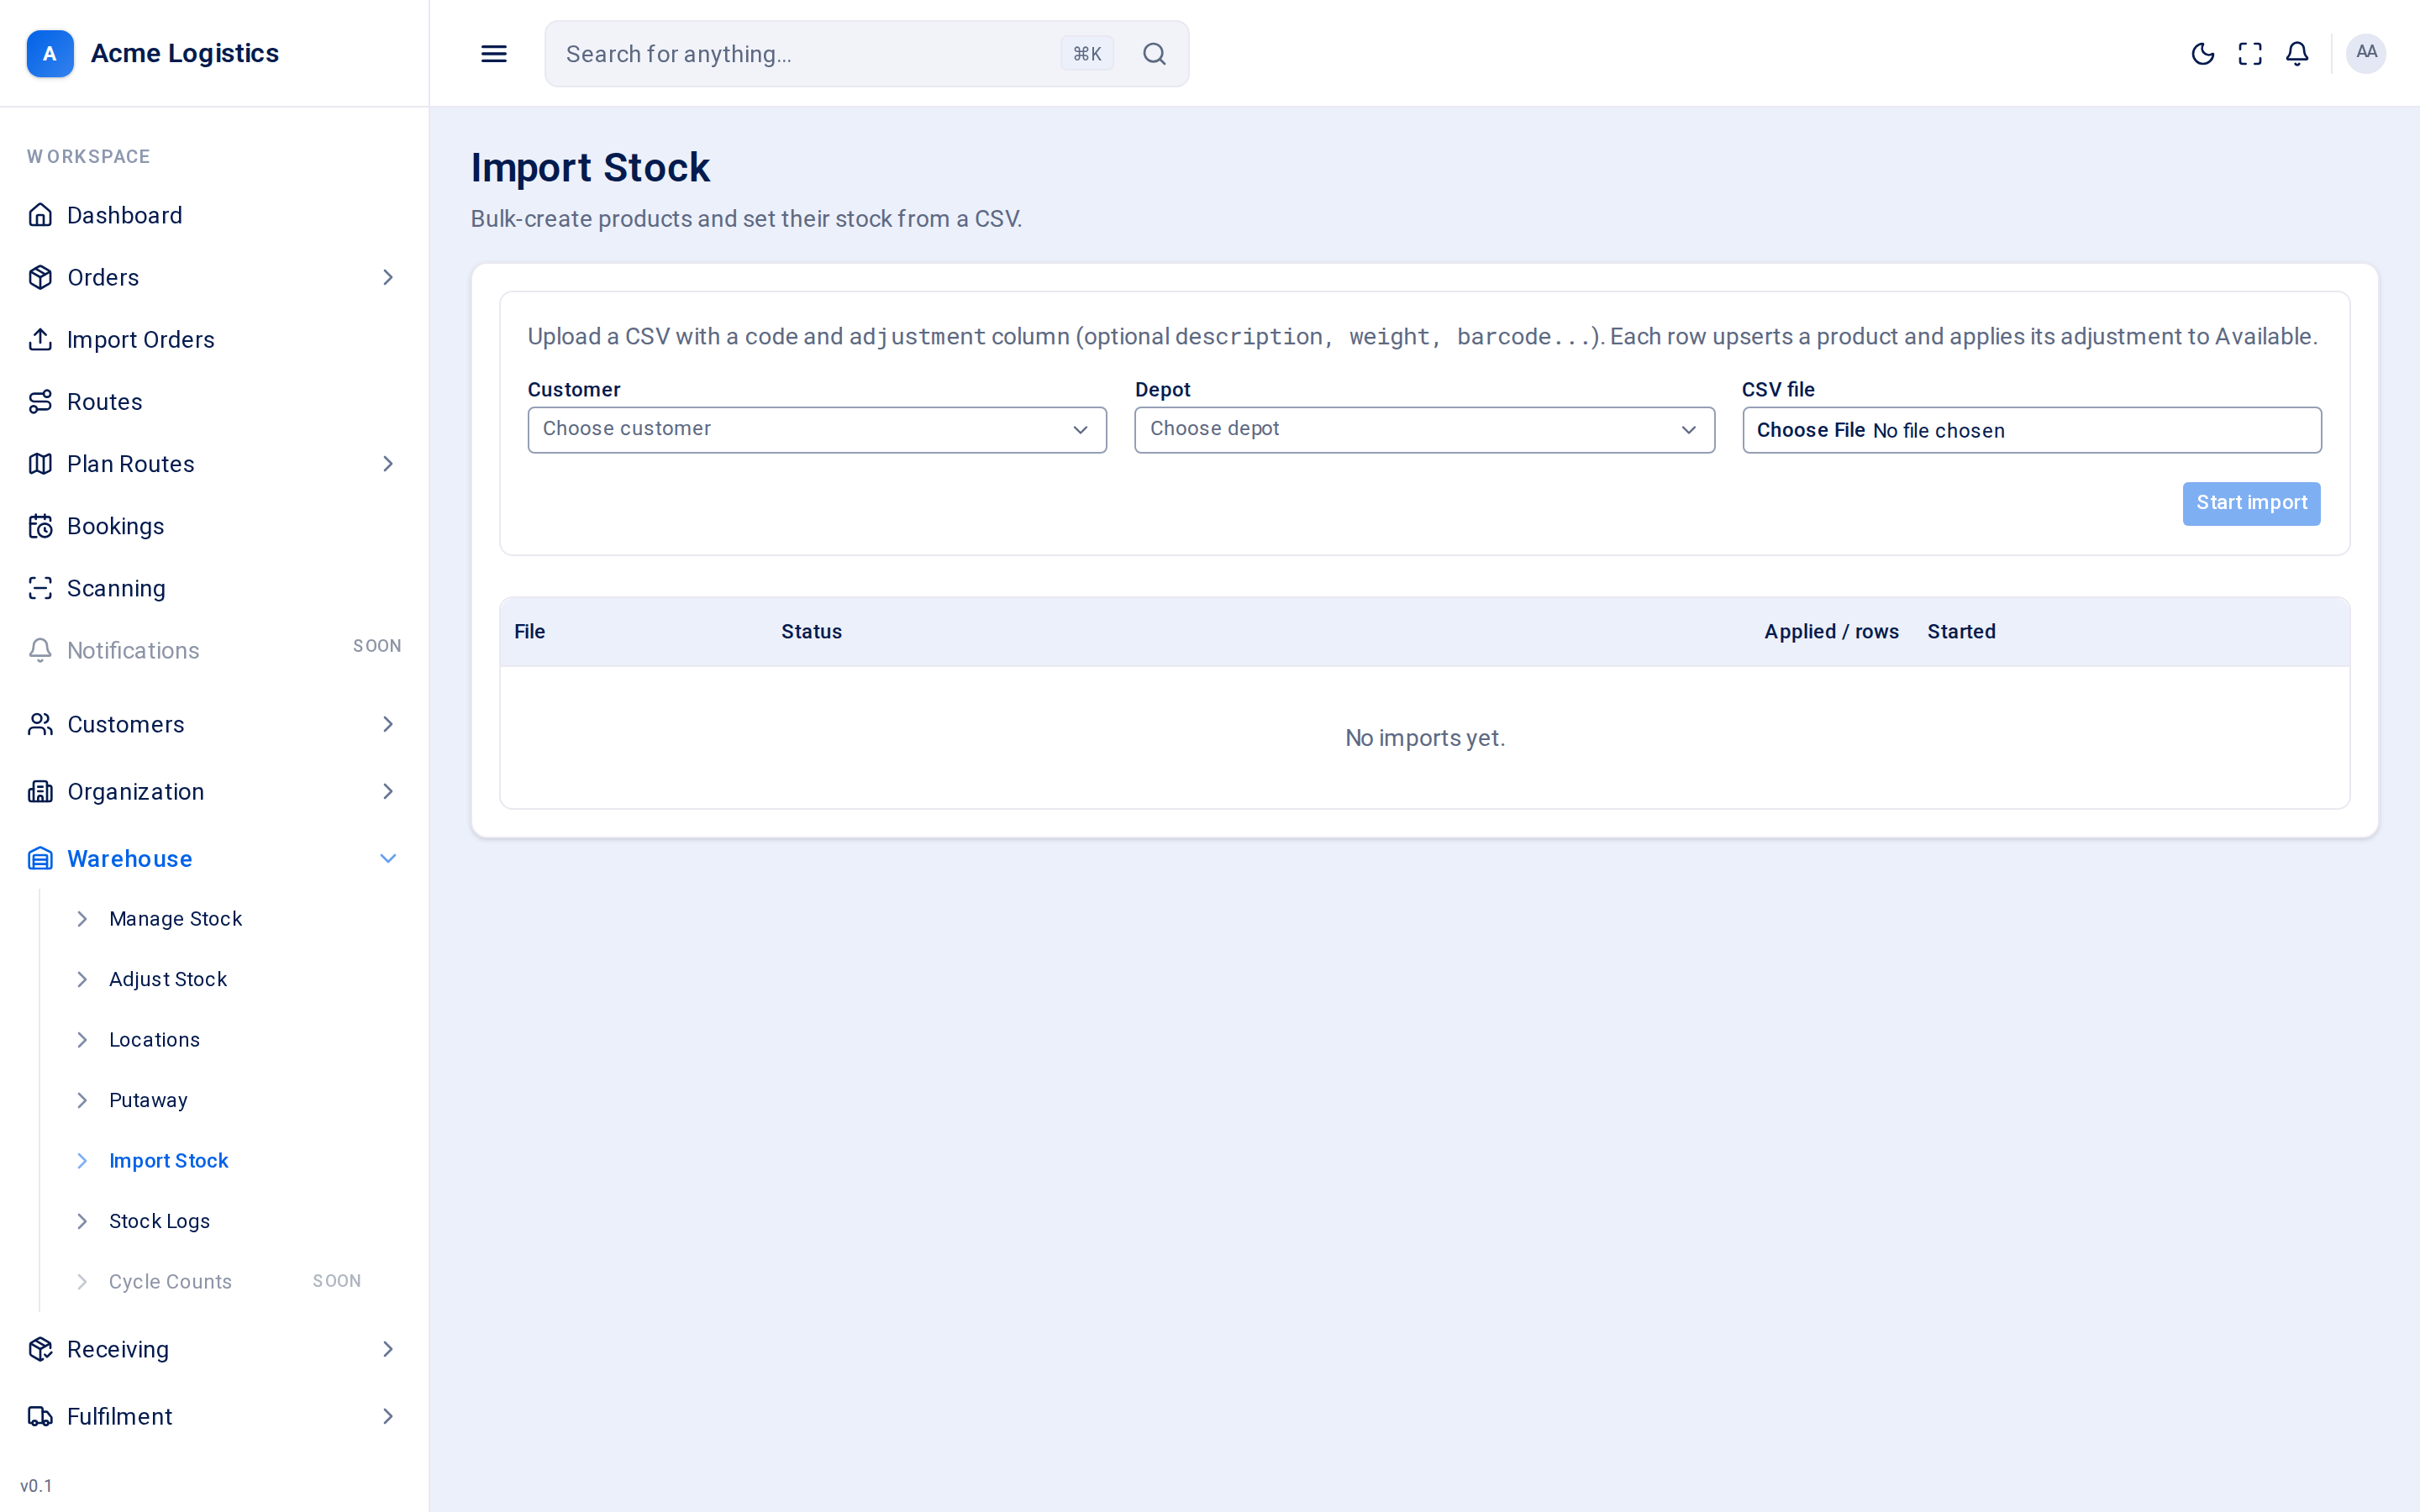This screenshot has height=1512, width=2420.
Task: Expand the Fulfilment submenu chevron
Action: click(x=388, y=1416)
